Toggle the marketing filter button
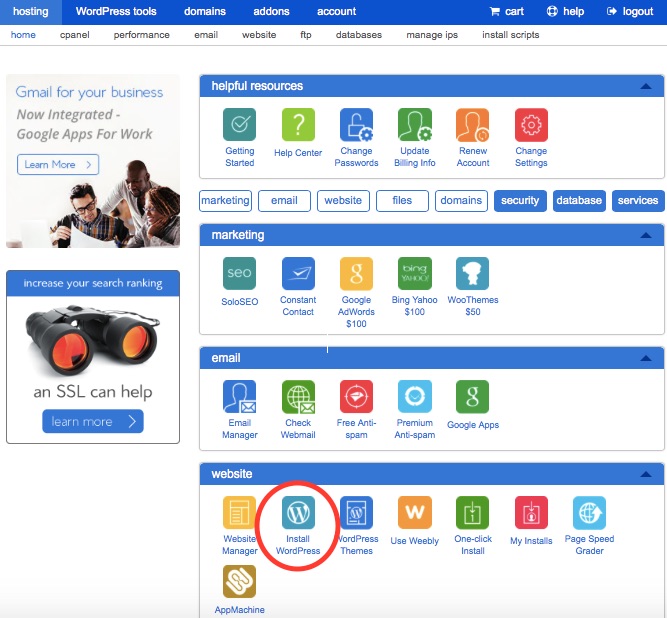Image resolution: width=667 pixels, height=618 pixels. tap(225, 201)
